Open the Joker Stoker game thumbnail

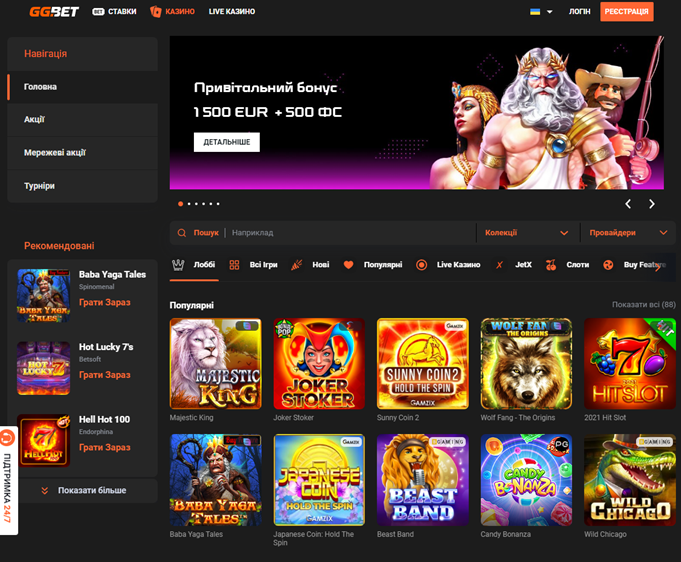click(319, 364)
